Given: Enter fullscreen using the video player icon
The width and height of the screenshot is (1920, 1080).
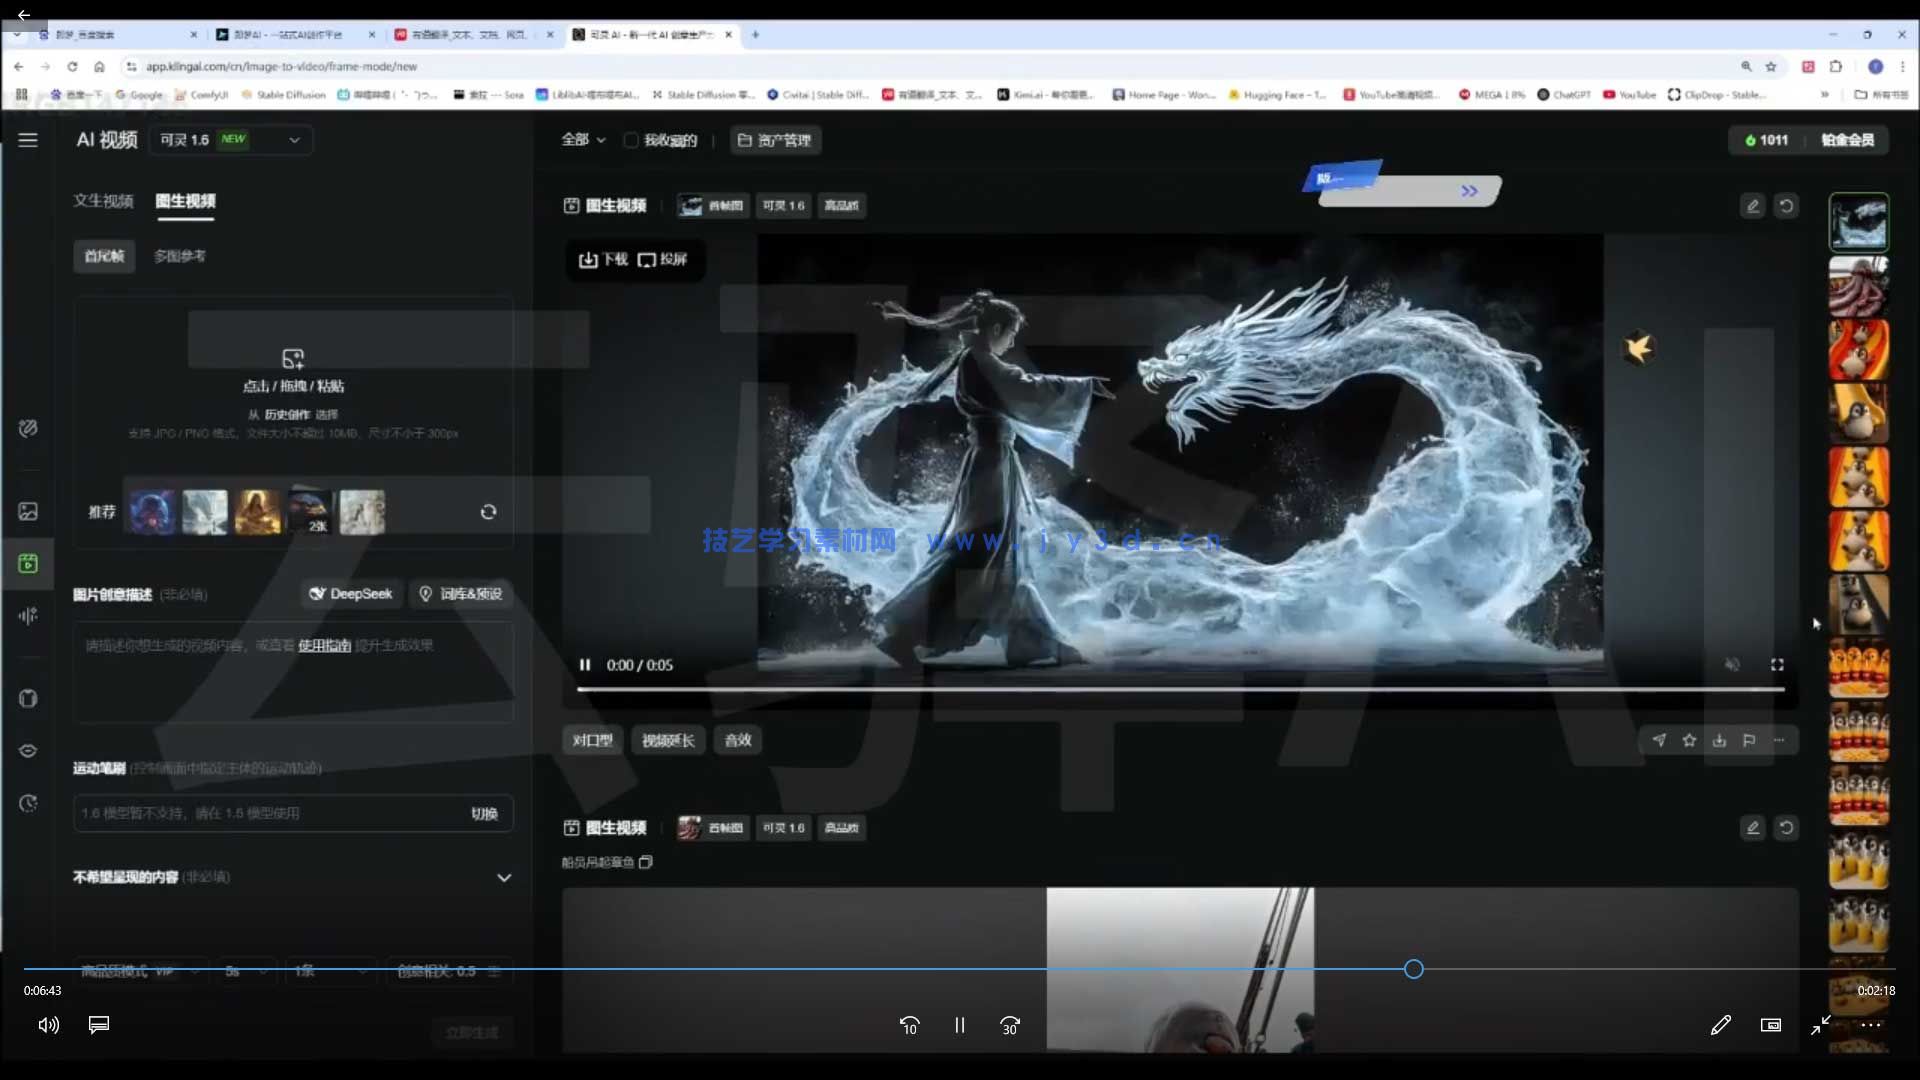Looking at the screenshot, I should tap(1777, 664).
